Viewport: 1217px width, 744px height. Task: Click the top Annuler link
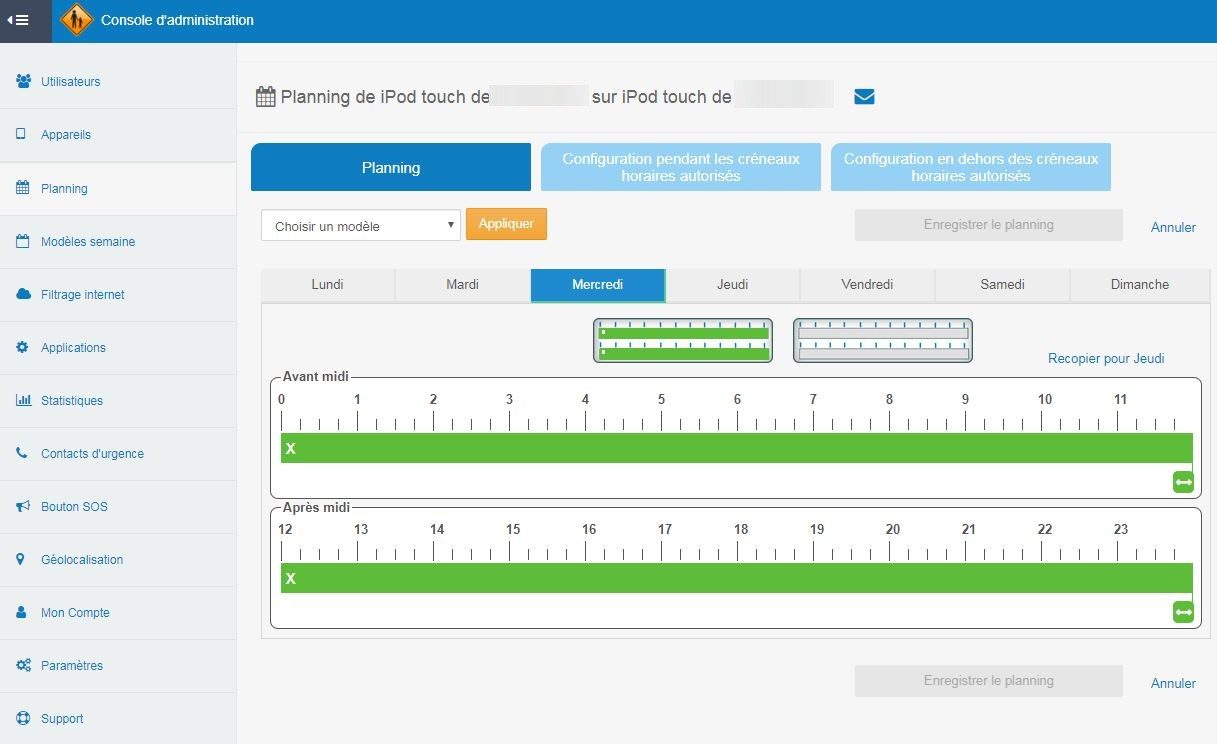[x=1173, y=227]
